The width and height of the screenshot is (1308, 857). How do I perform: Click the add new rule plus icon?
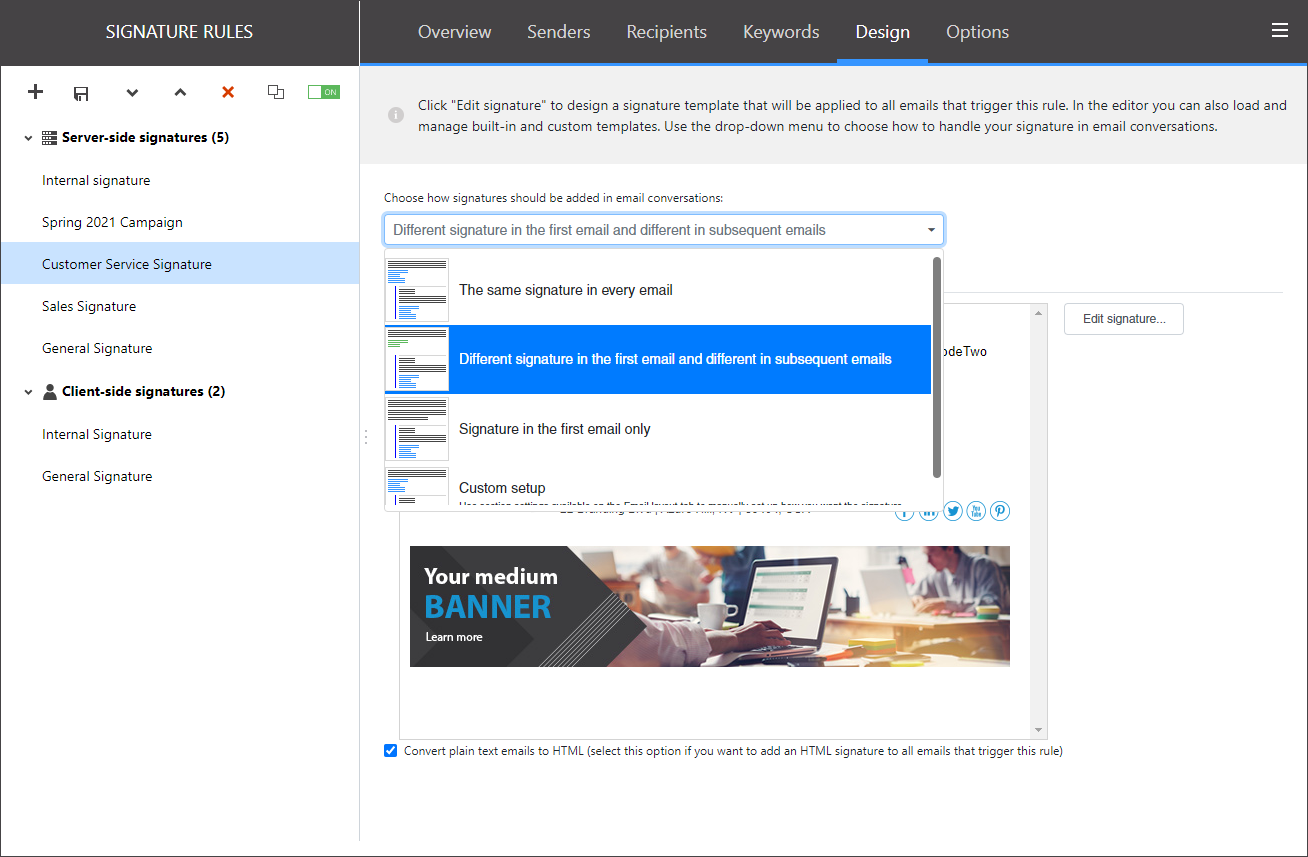(35, 92)
